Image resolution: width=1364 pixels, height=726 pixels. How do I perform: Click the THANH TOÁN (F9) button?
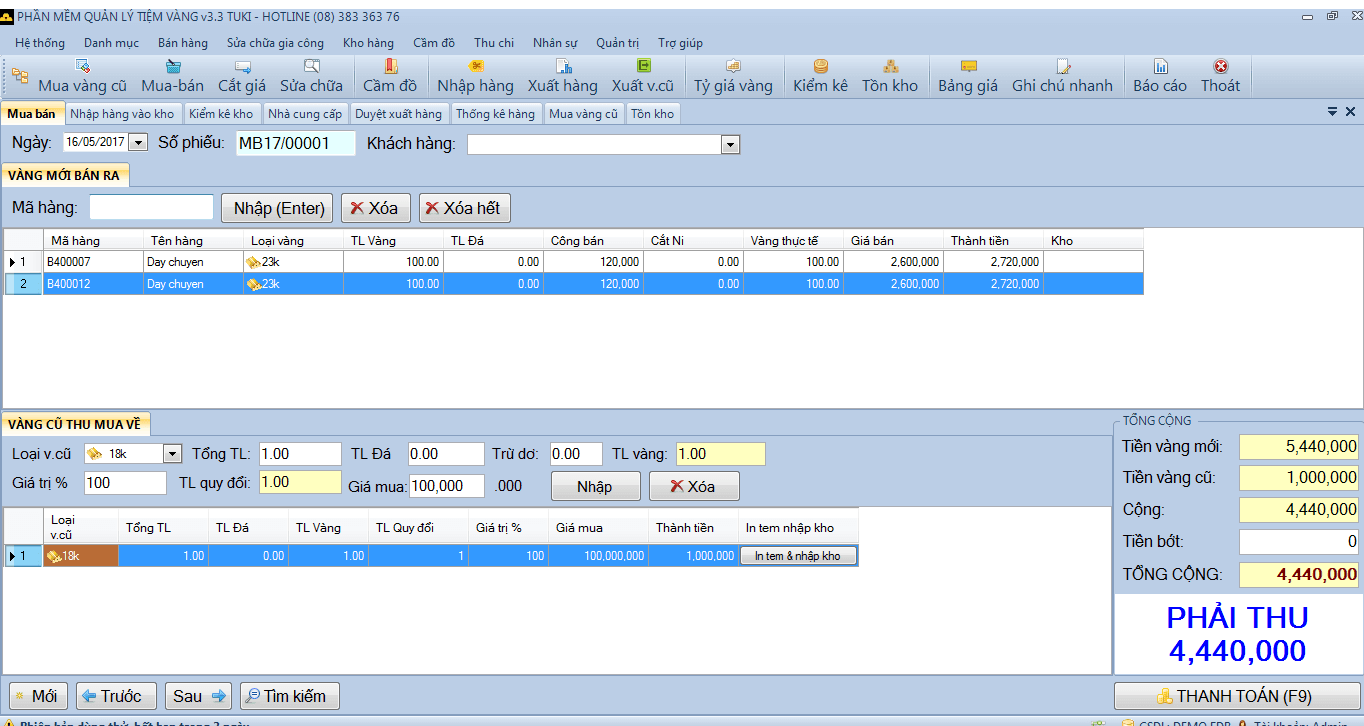[1235, 696]
